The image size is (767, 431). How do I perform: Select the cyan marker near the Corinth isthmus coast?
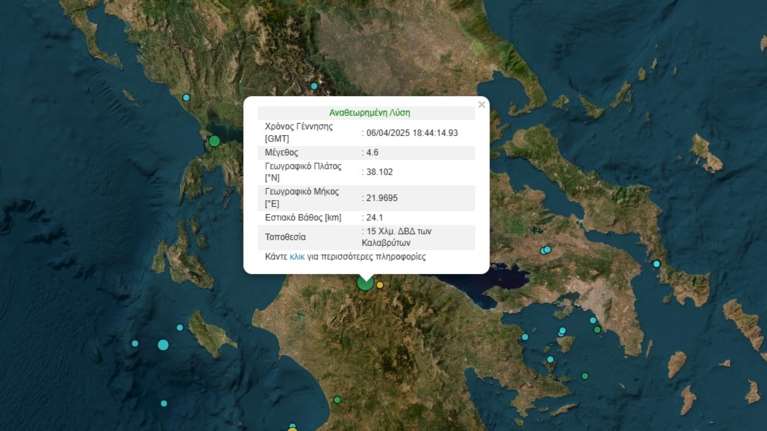(x=525, y=337)
